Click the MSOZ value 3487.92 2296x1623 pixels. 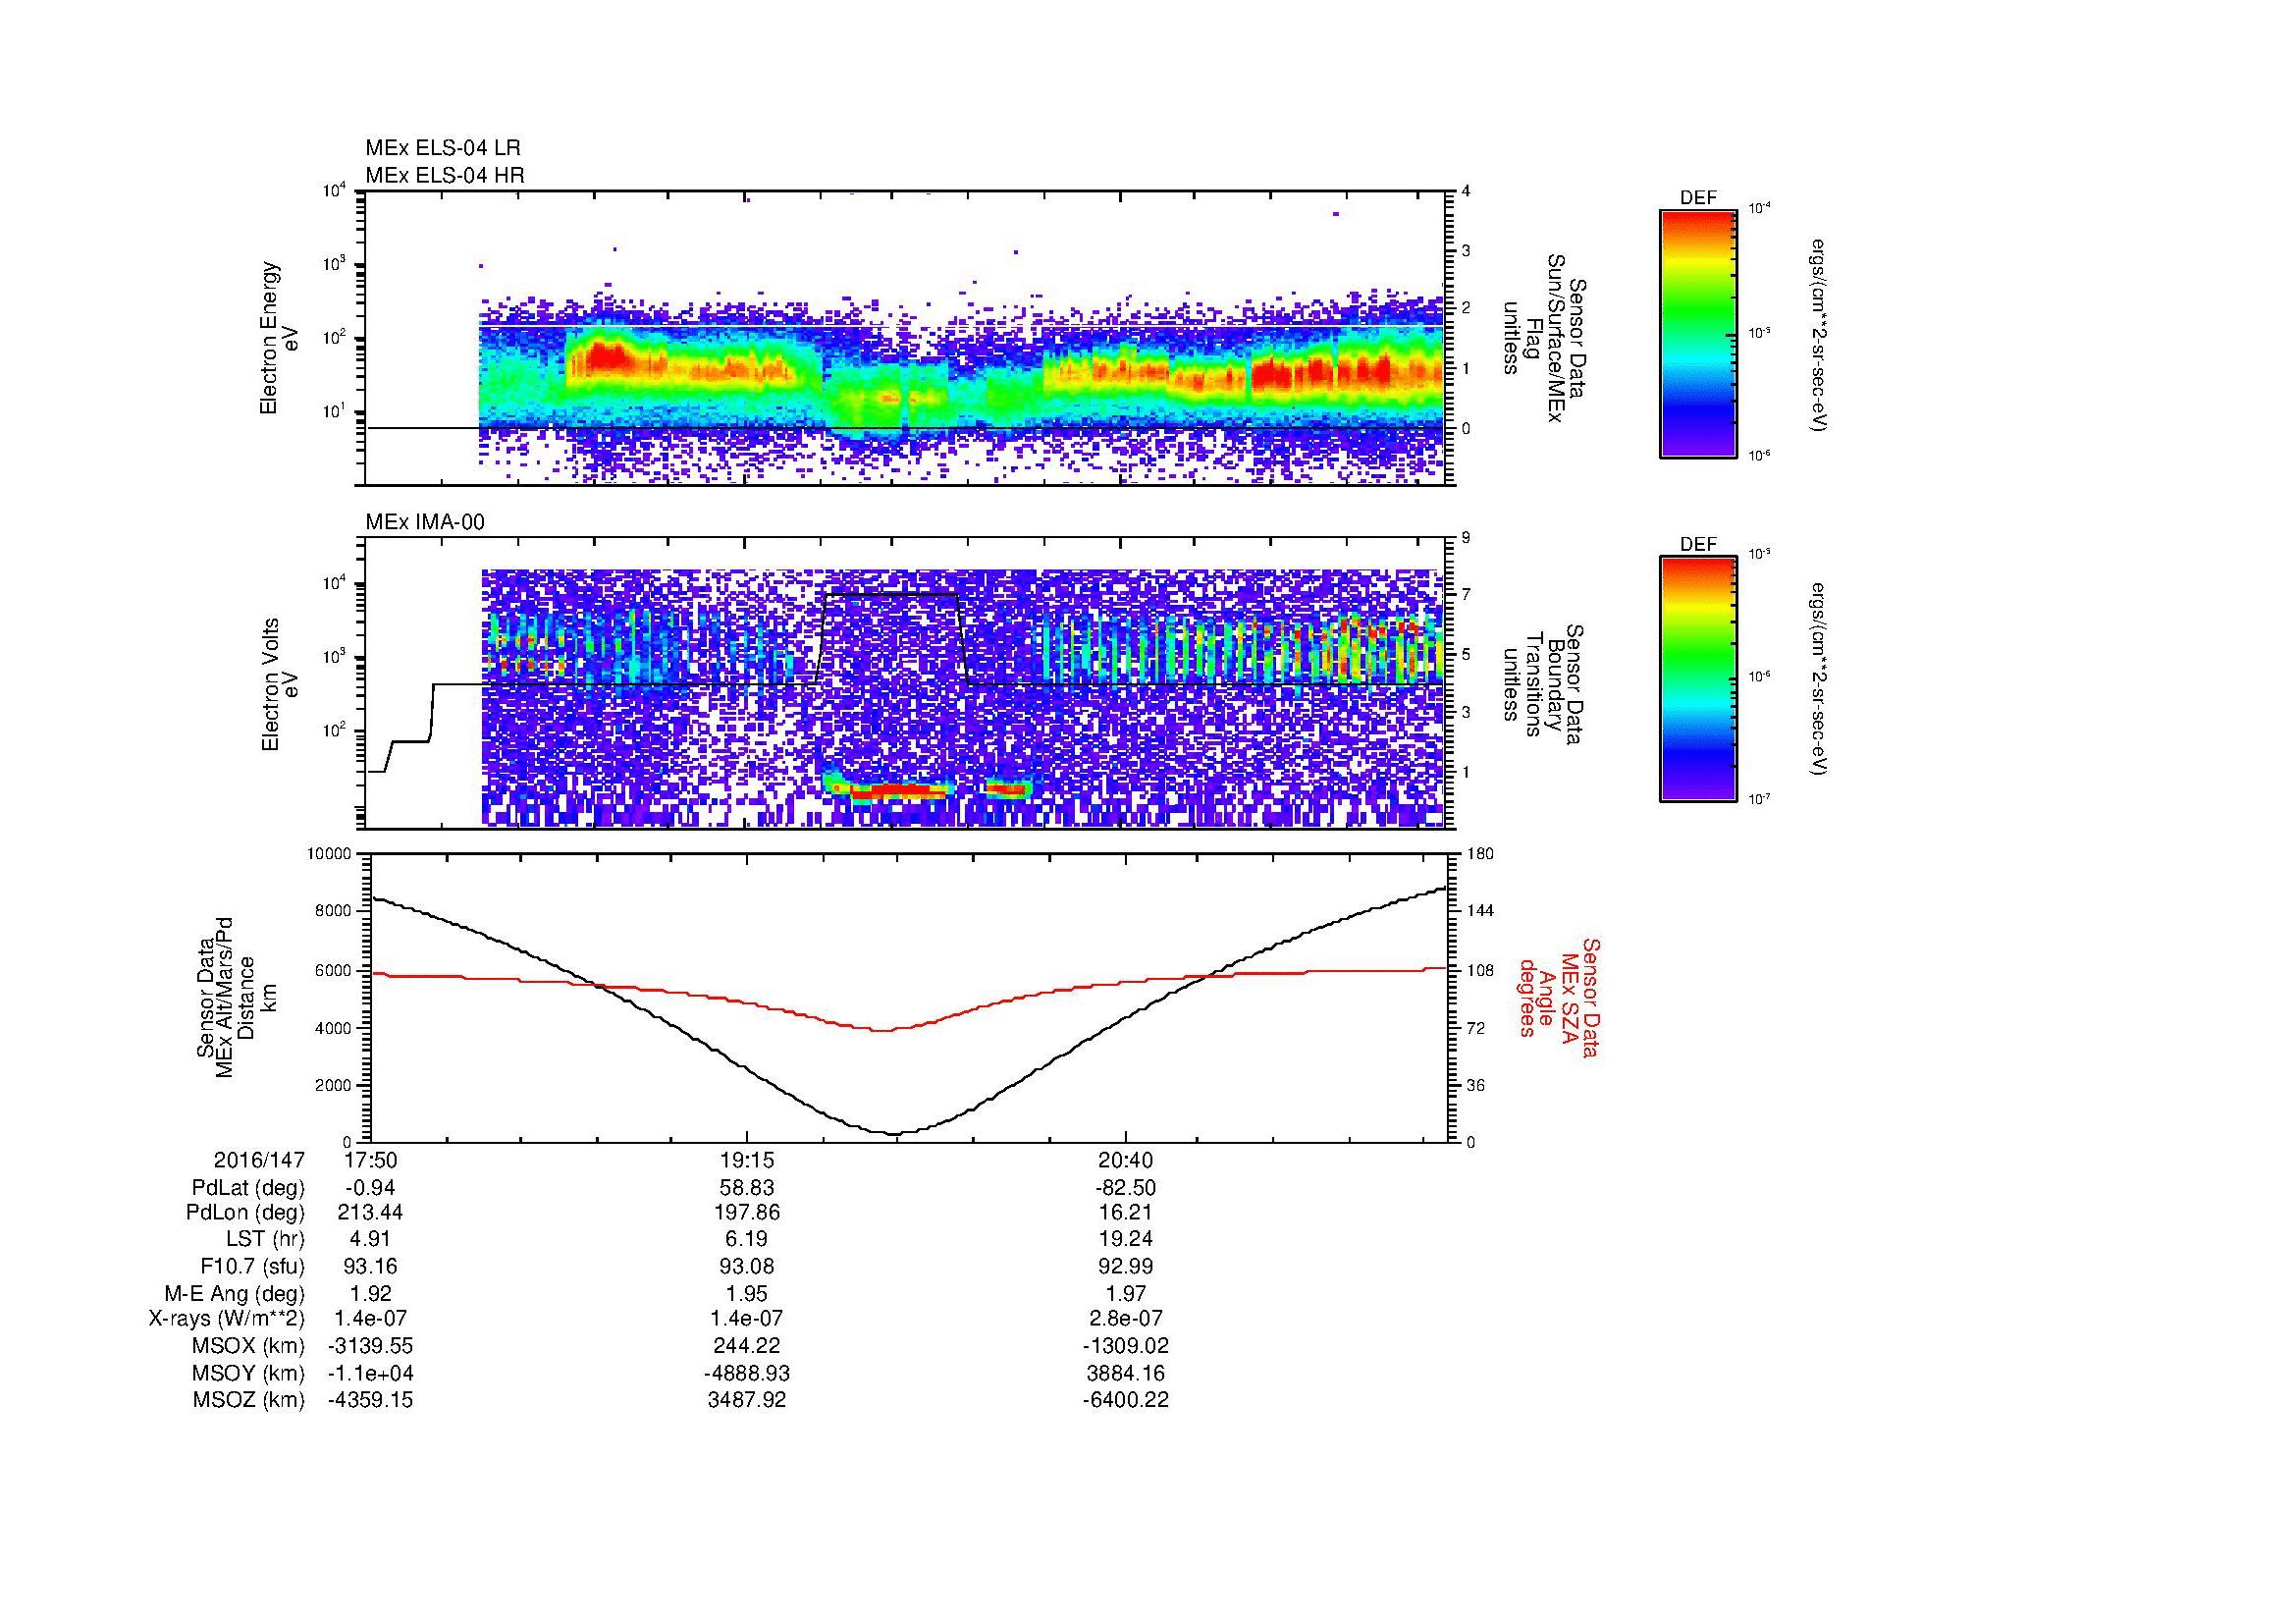pos(746,1401)
